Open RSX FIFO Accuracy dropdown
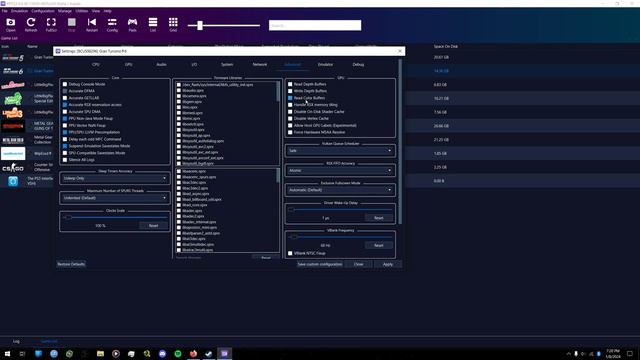This screenshot has height=360, width=640. pyautogui.click(x=340, y=171)
